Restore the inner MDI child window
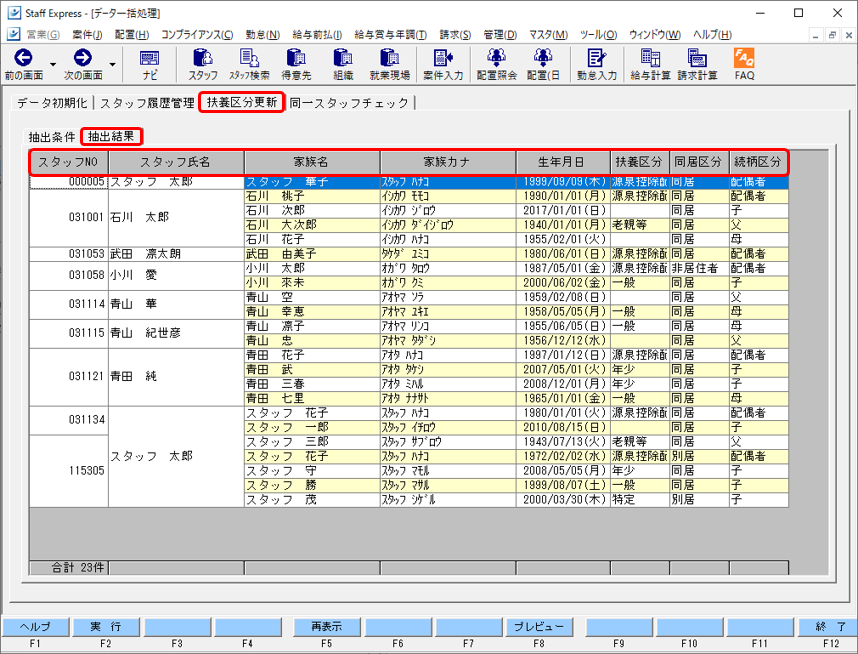 tap(832, 35)
